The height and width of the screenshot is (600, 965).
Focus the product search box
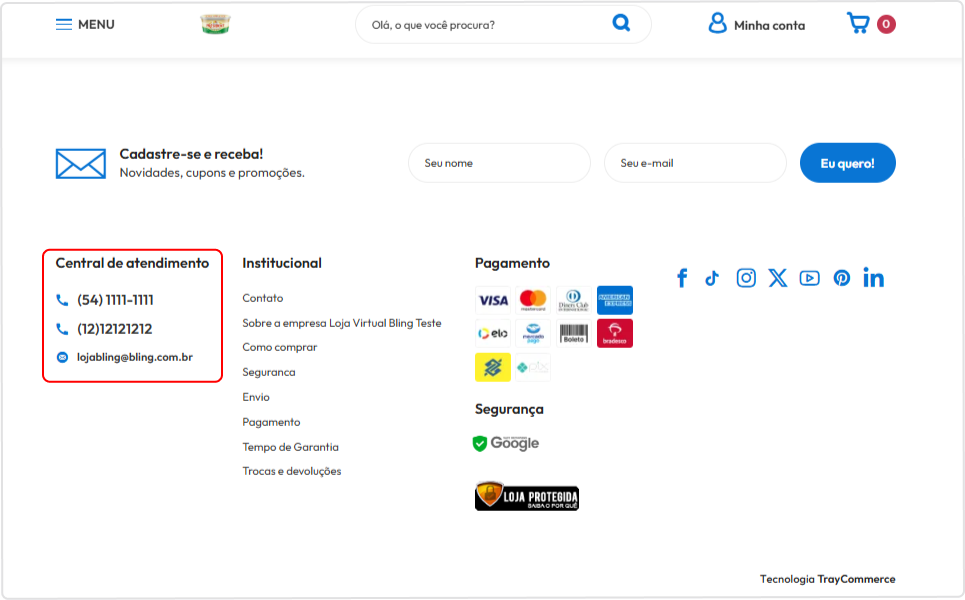486,25
